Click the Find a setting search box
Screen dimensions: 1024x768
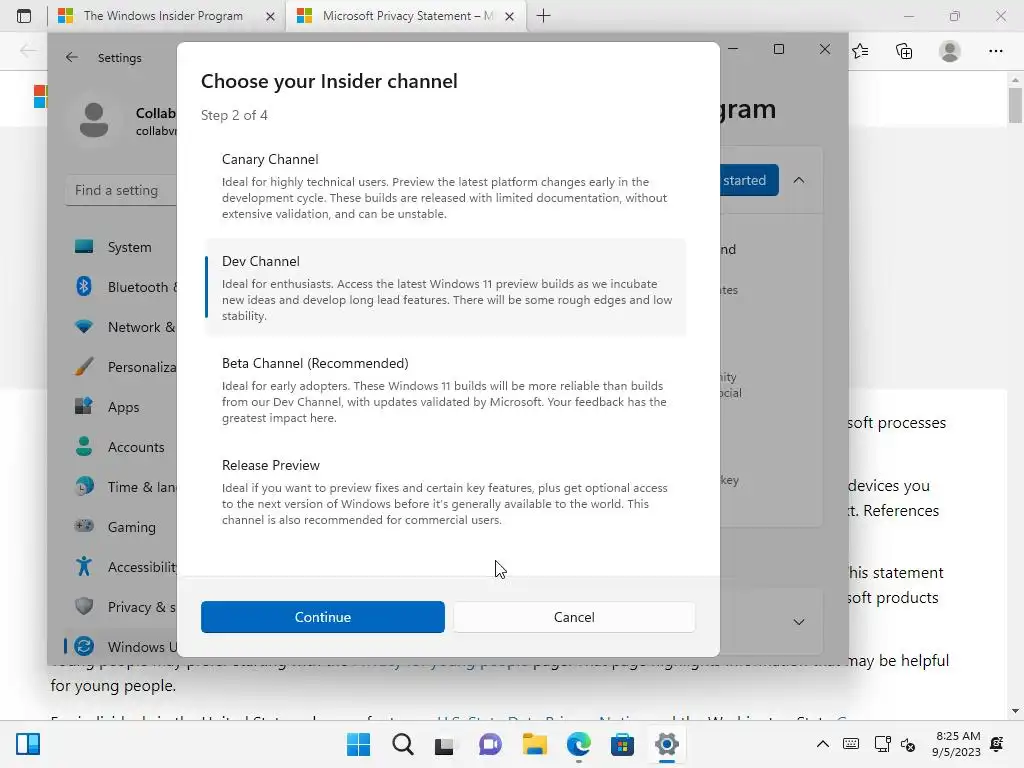(x=121, y=190)
